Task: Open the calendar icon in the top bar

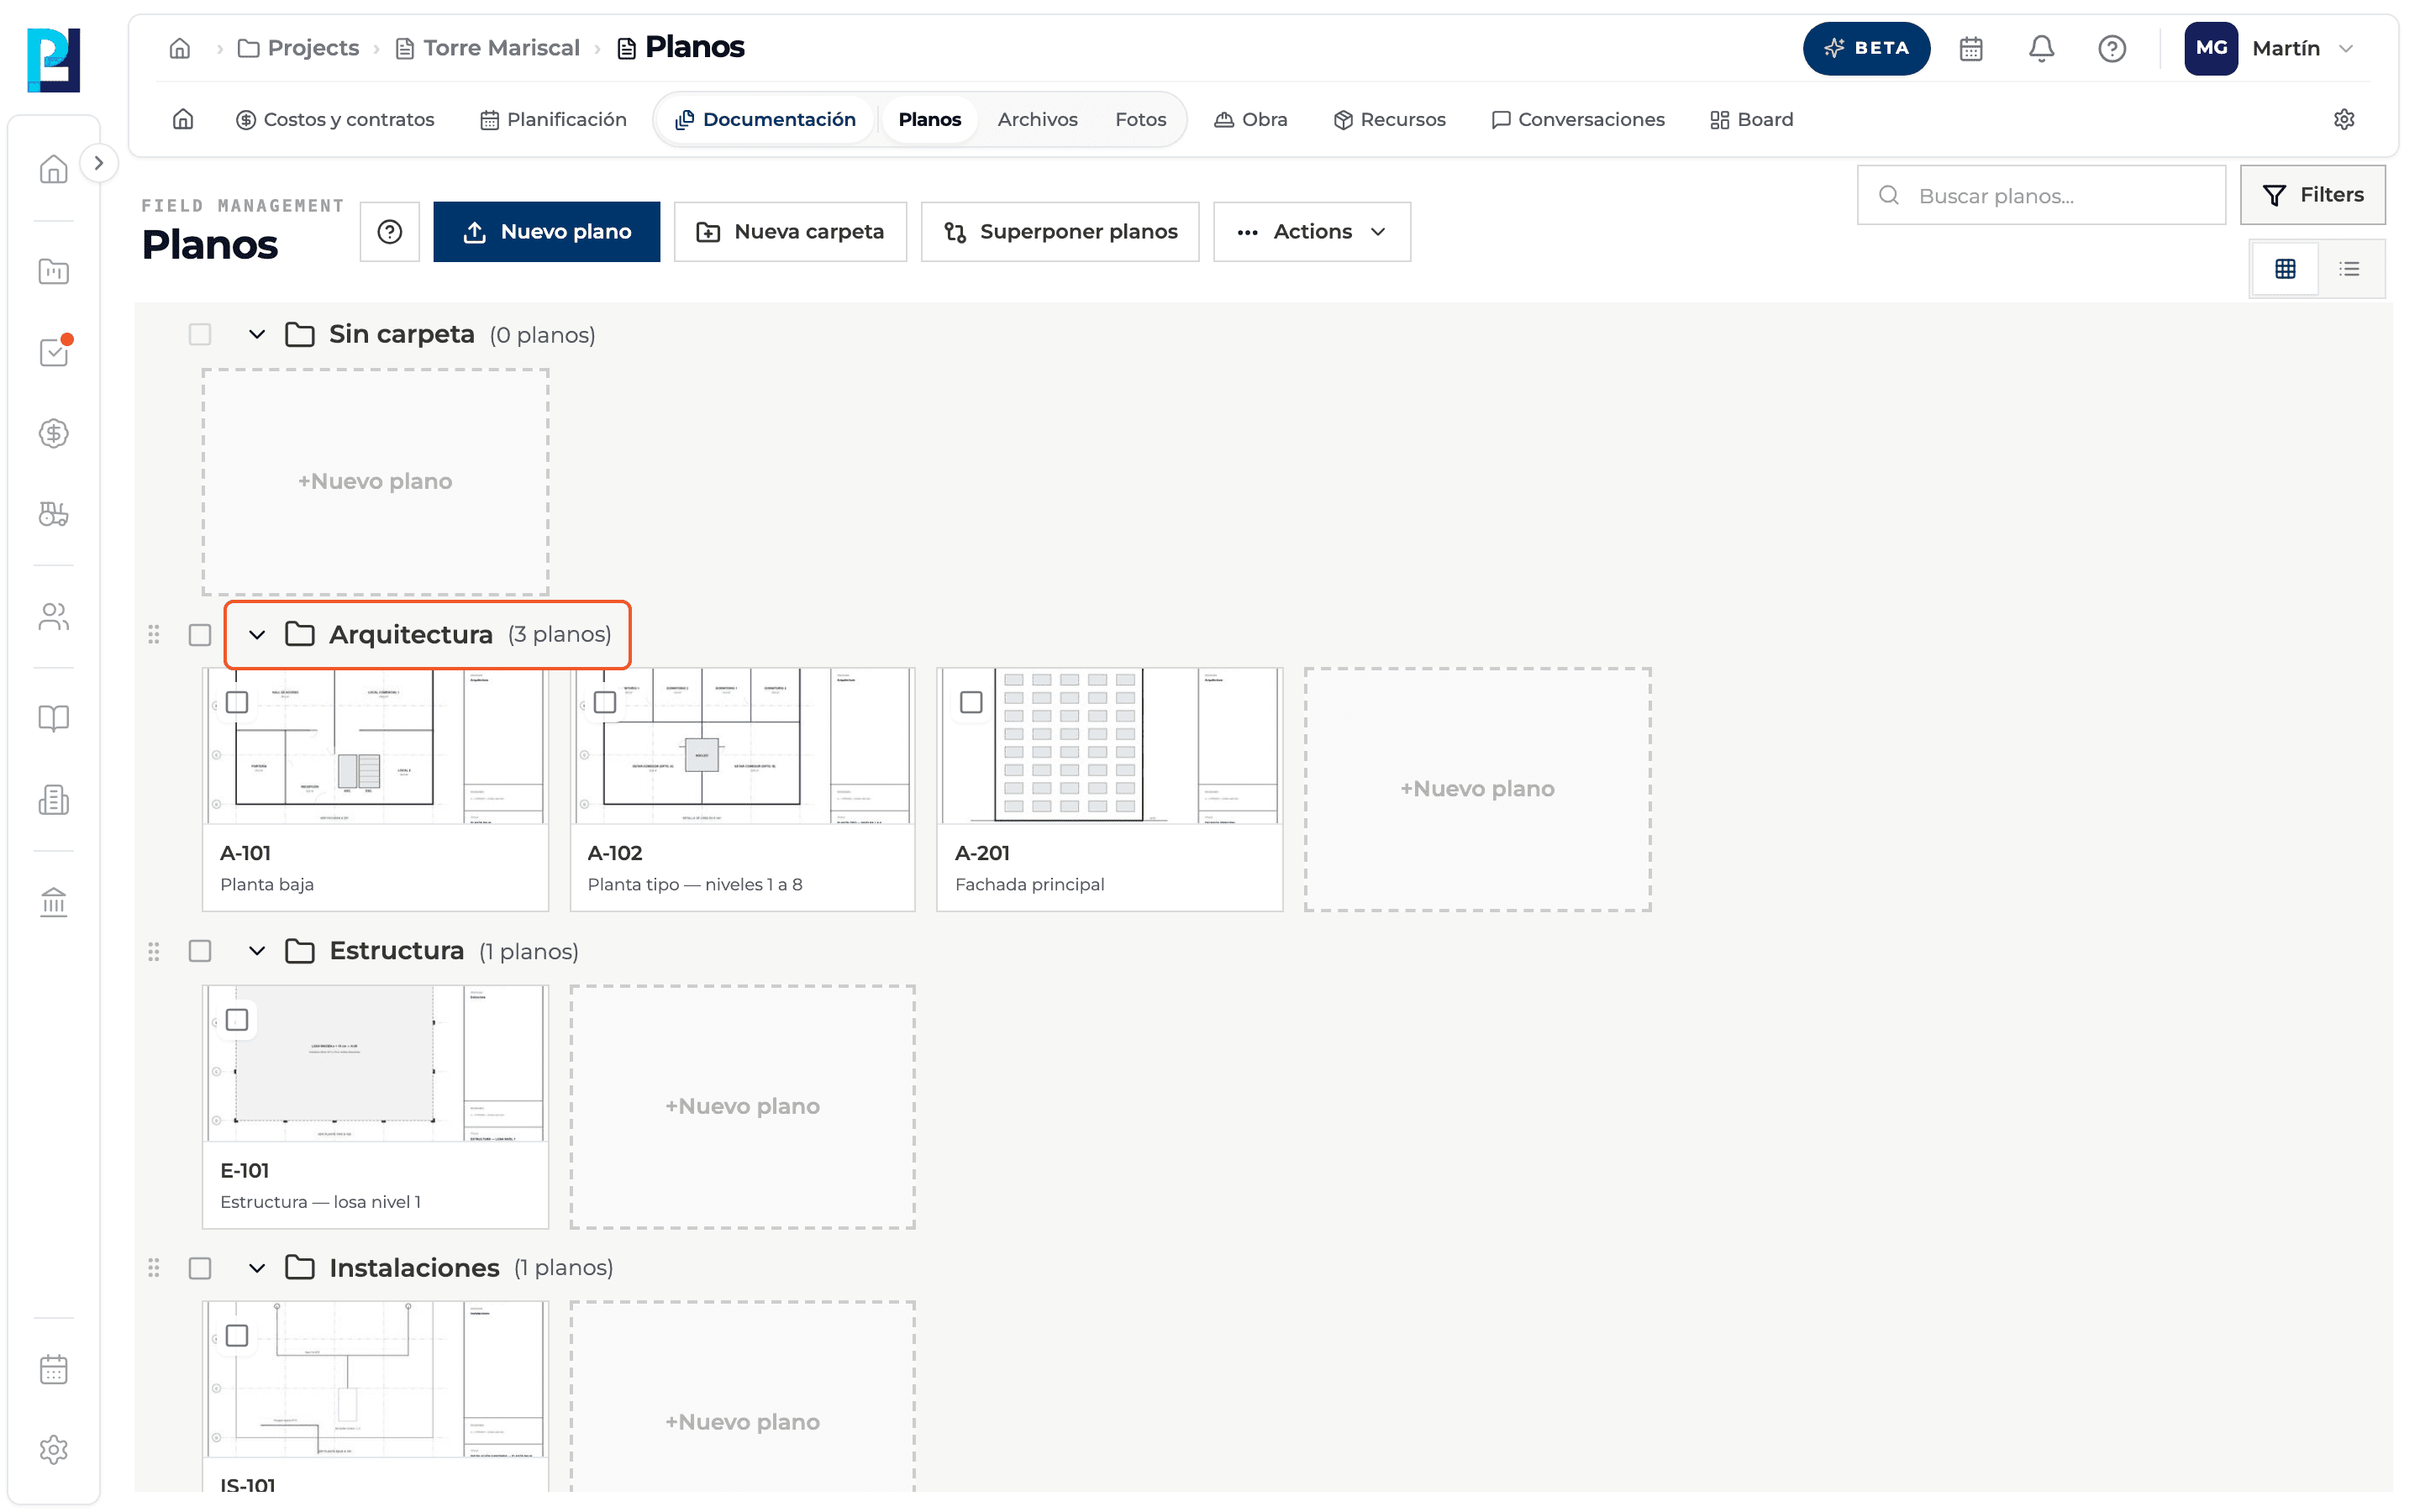Action: [1970, 48]
